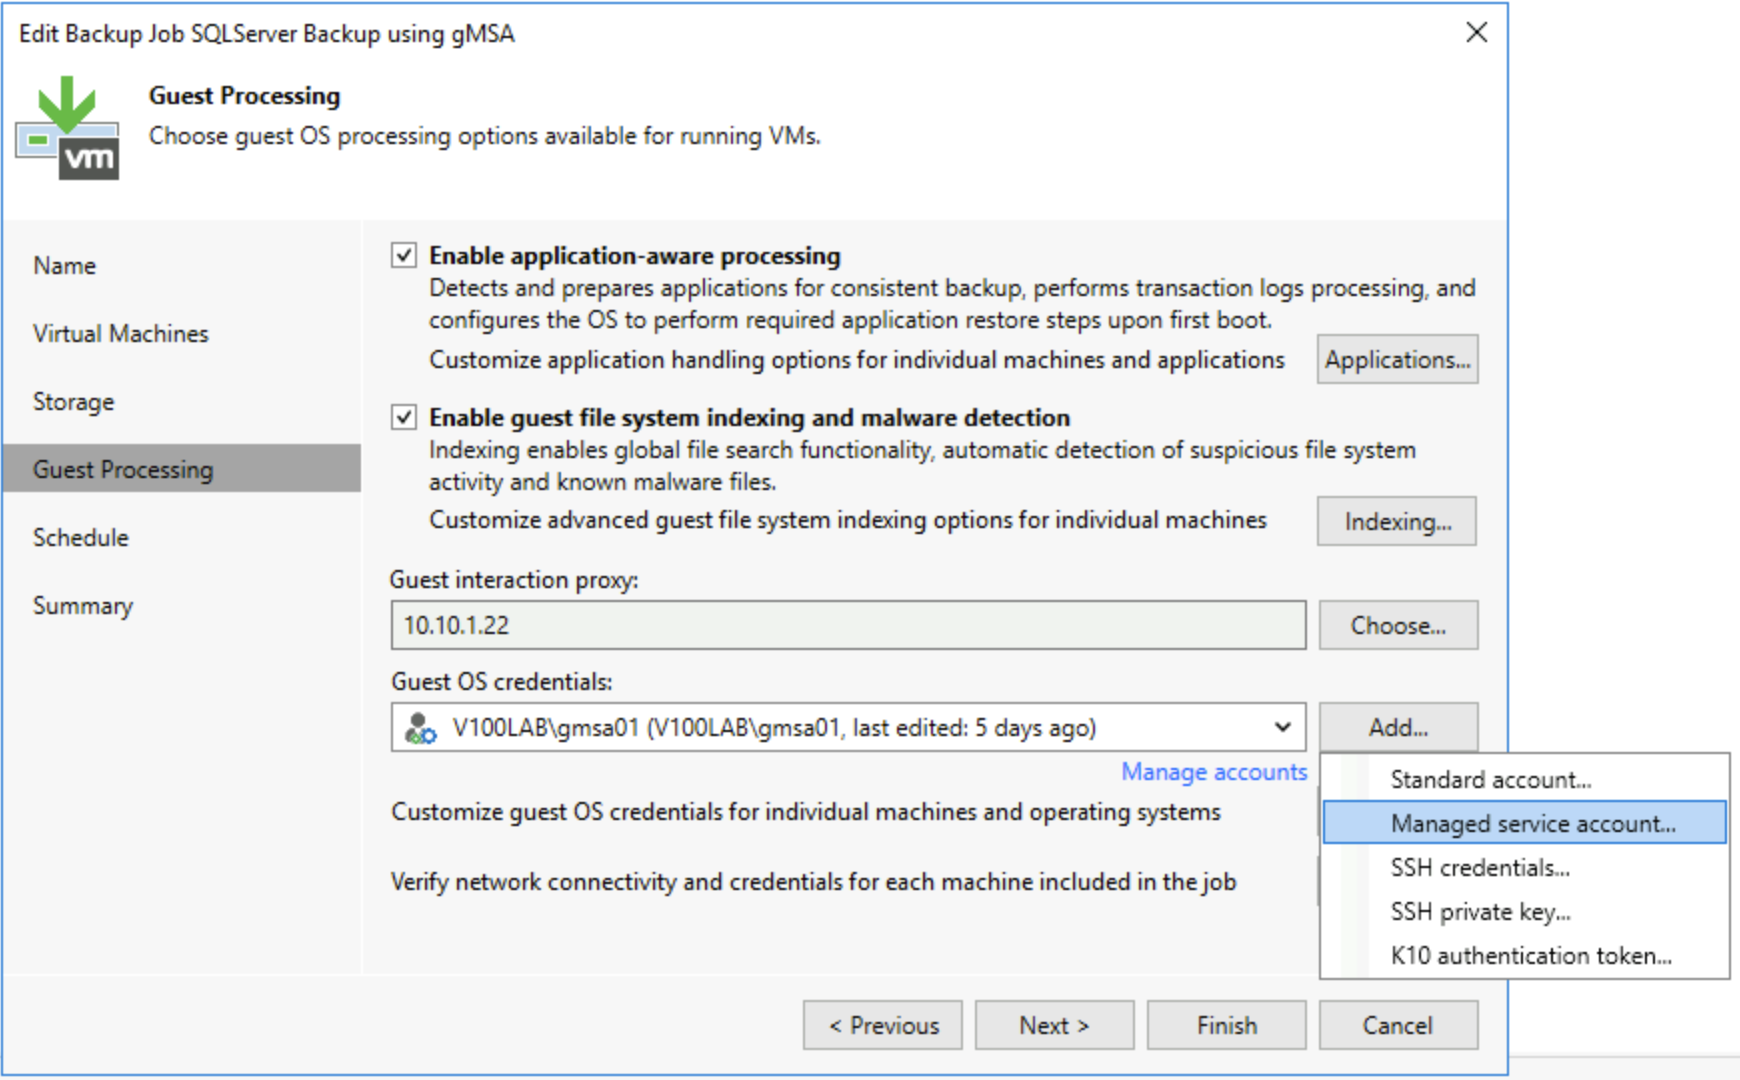This screenshot has width=1740, height=1080.
Task: Open the Summary step
Action: [x=83, y=606]
